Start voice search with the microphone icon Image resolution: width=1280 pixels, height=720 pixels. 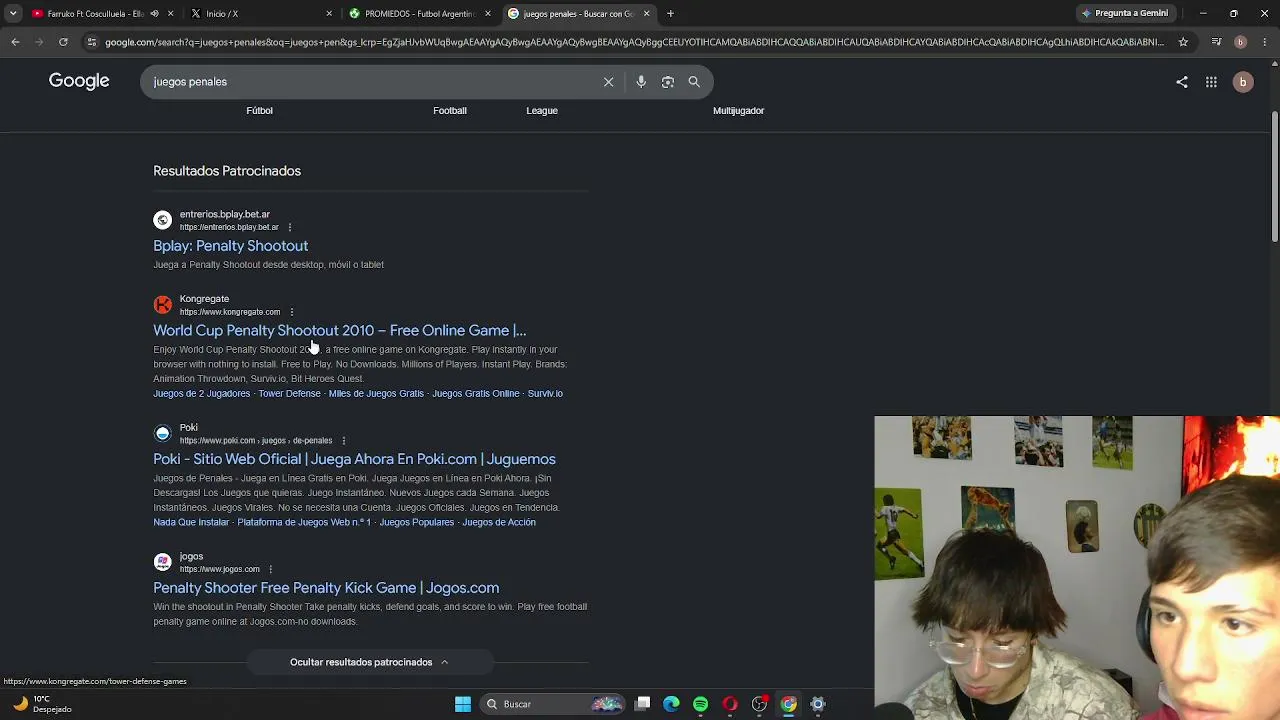[641, 82]
